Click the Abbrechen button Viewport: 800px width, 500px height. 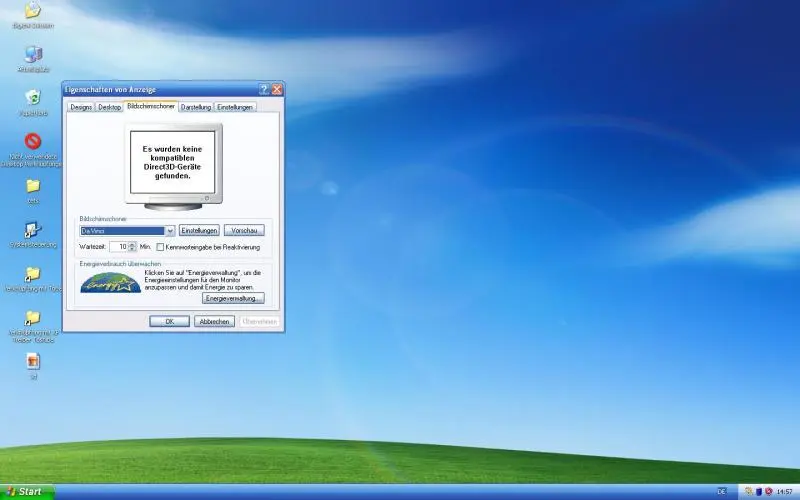pyautogui.click(x=214, y=321)
